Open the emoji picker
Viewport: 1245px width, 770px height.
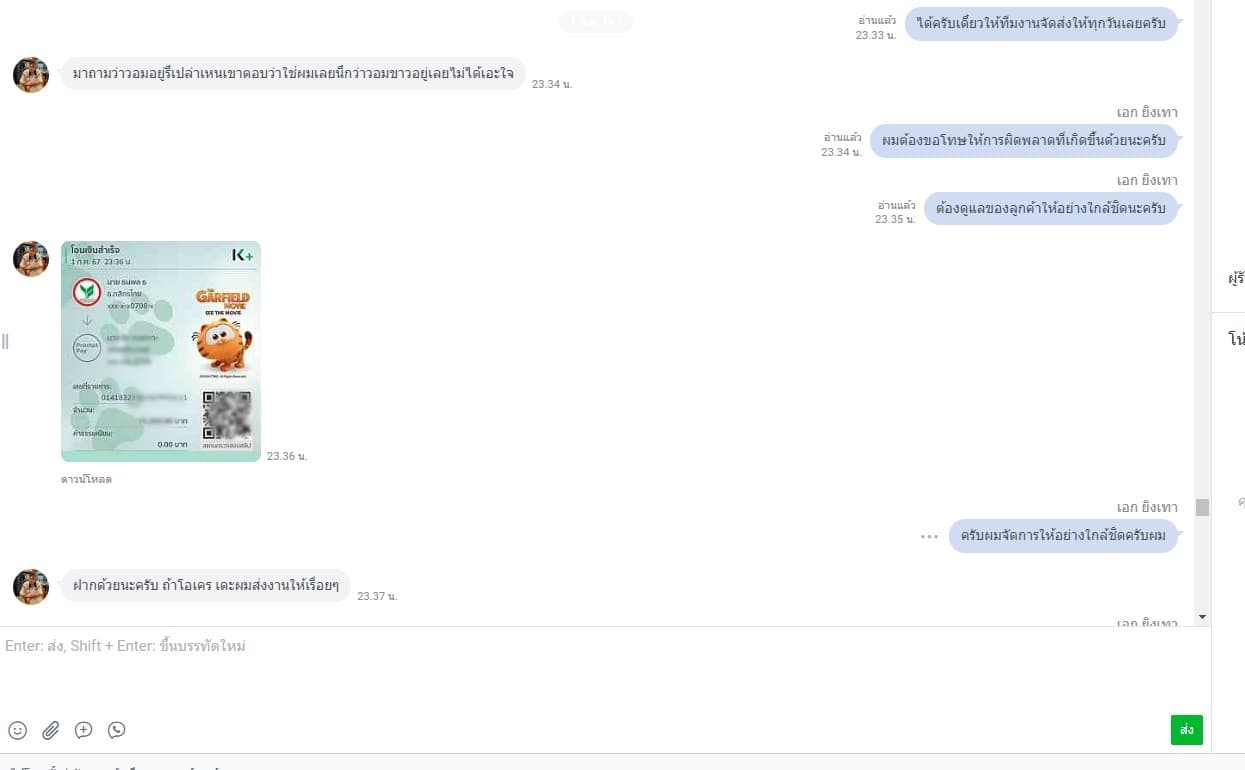click(17, 730)
